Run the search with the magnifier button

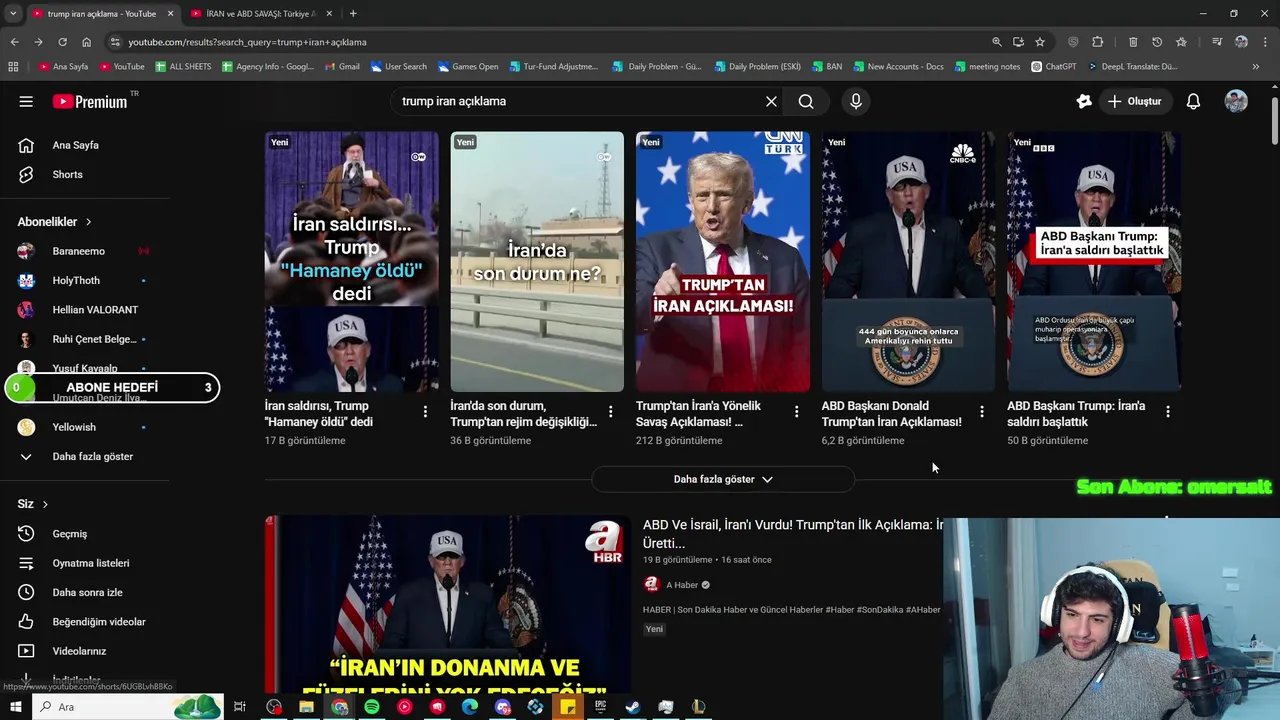806,101
